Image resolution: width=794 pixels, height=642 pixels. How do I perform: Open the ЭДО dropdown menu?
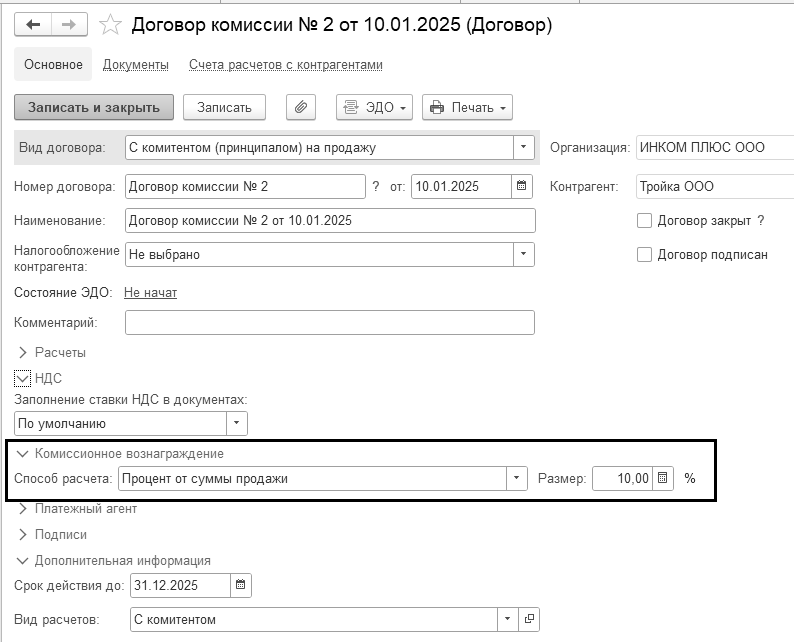click(x=374, y=107)
